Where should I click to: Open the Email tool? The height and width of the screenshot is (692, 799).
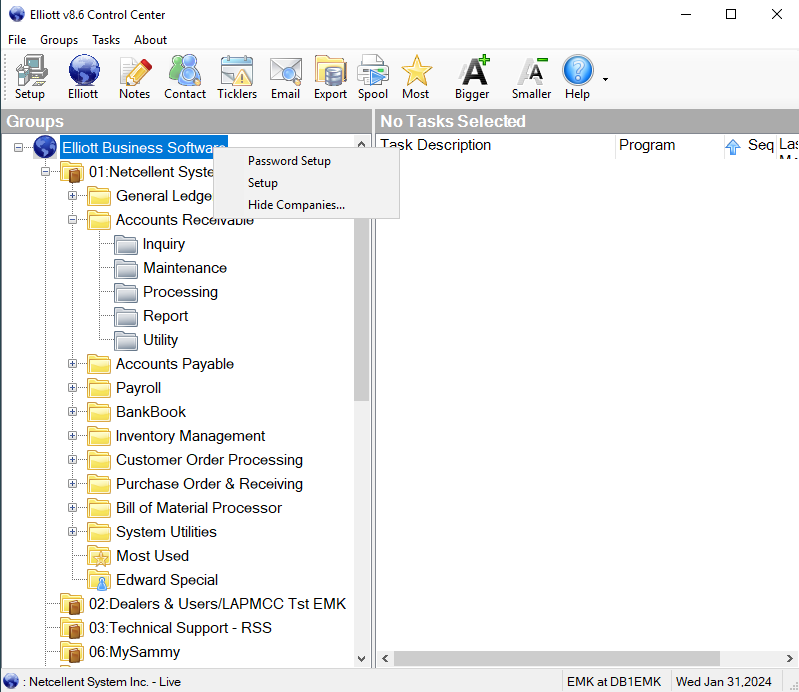click(285, 77)
